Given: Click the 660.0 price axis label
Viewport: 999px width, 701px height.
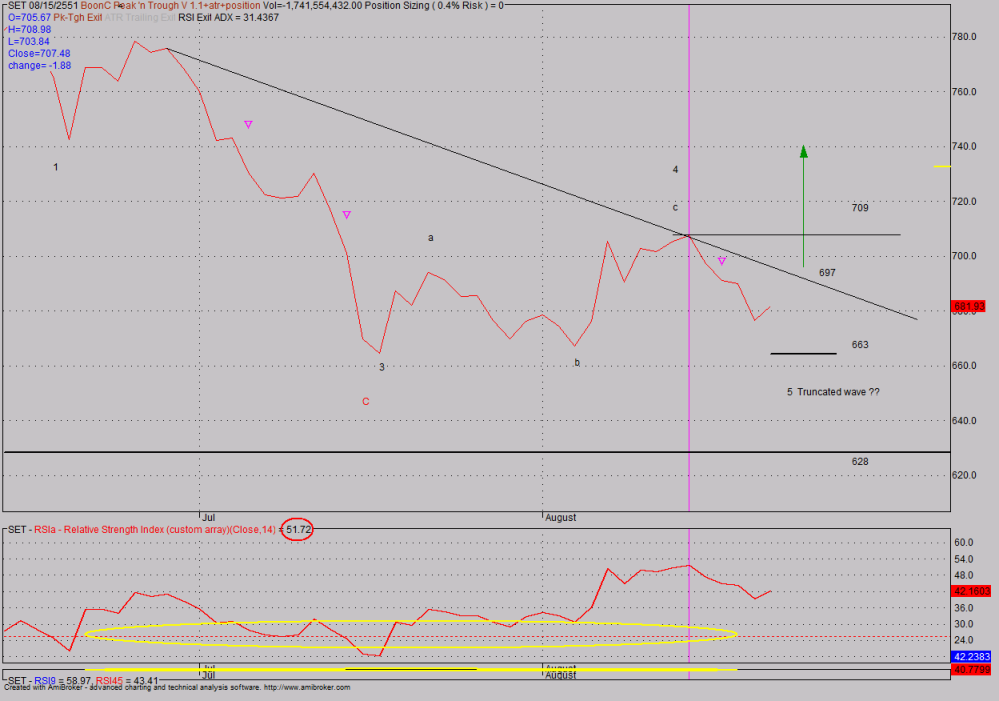Looking at the screenshot, I should 964,365.
